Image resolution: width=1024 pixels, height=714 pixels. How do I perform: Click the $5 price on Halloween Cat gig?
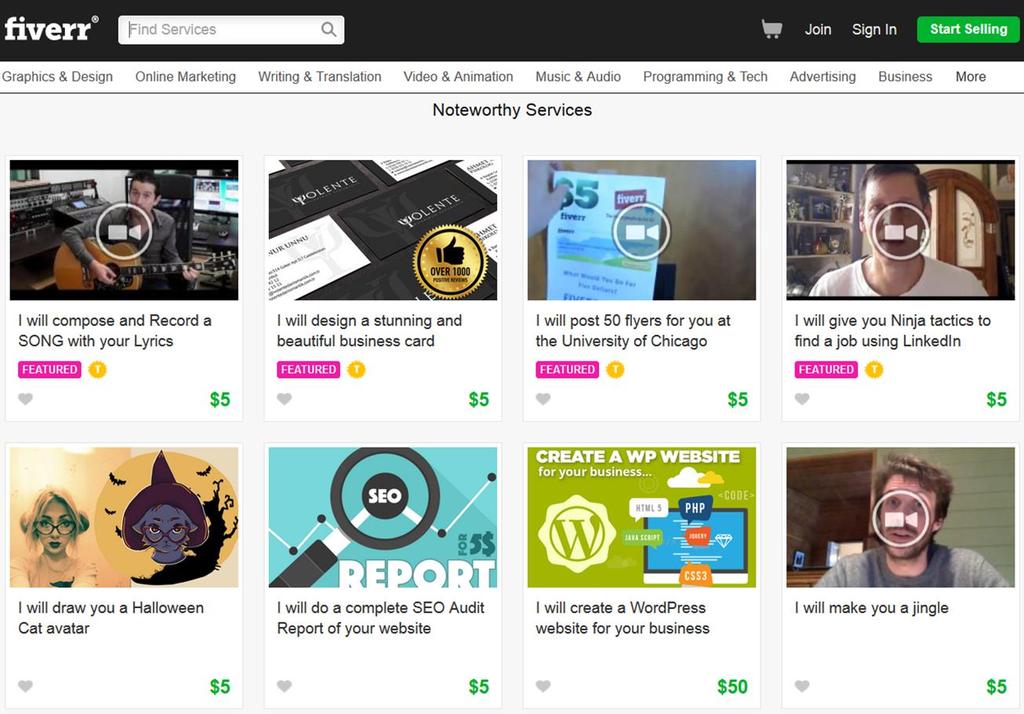tap(220, 687)
